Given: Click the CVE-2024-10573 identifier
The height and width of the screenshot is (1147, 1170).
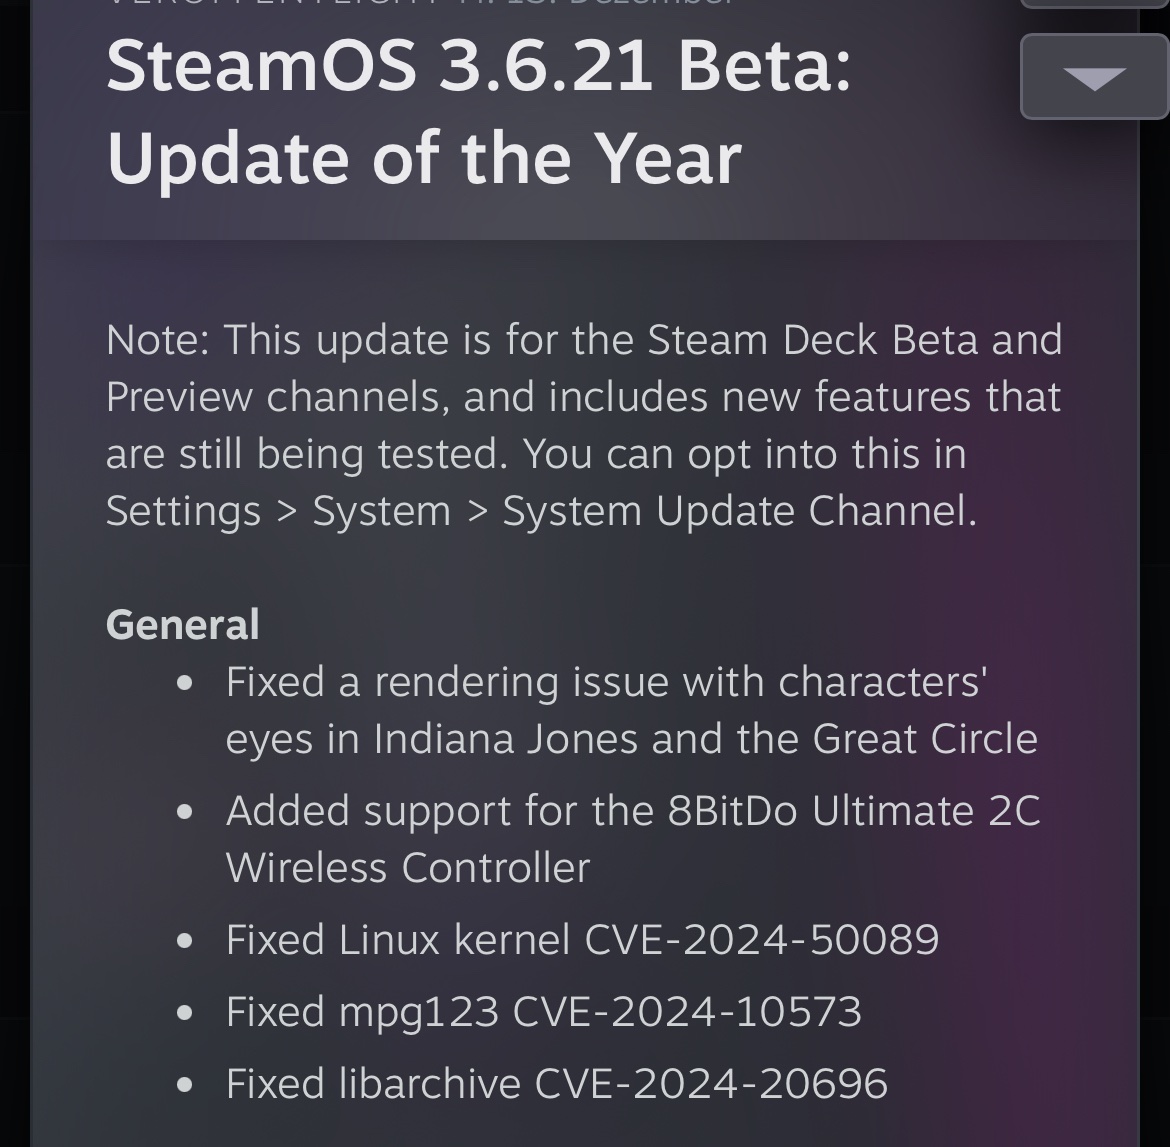Looking at the screenshot, I should pyautogui.click(x=687, y=1012).
